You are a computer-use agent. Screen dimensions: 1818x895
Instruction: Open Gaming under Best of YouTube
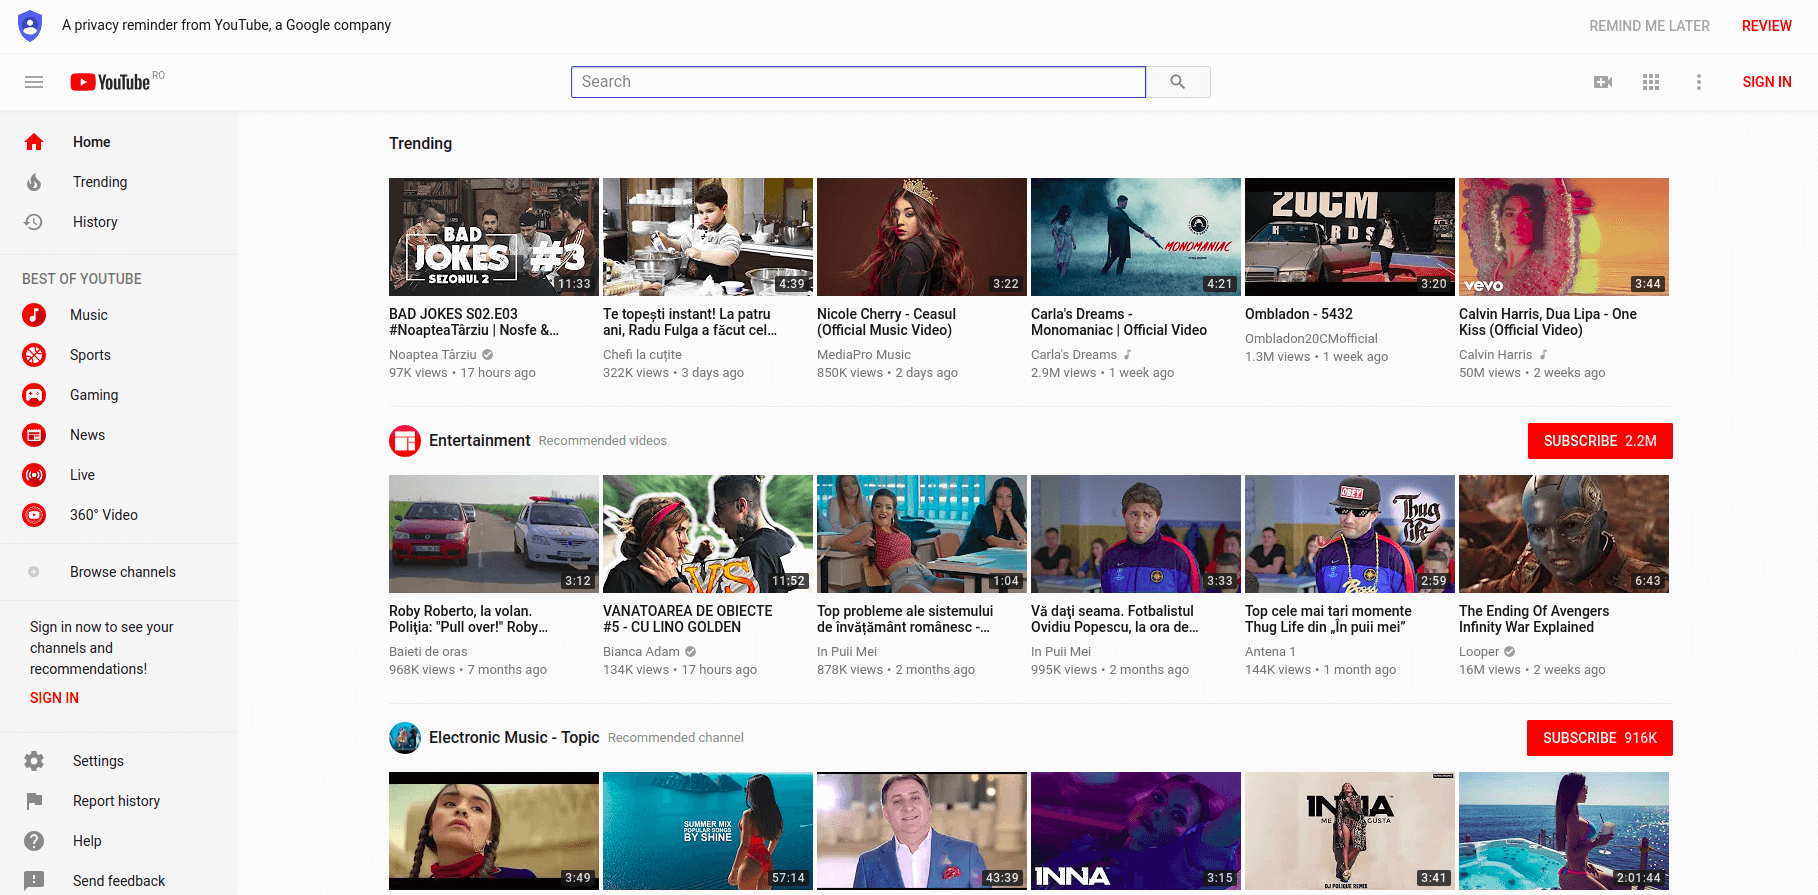point(118,395)
